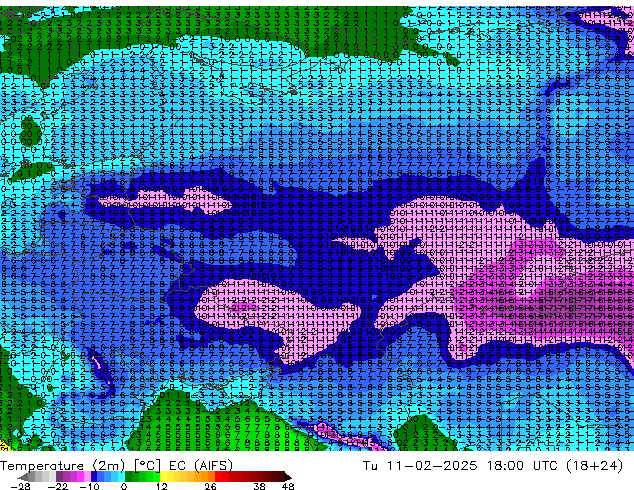Click the '12' legend label

point(162,486)
